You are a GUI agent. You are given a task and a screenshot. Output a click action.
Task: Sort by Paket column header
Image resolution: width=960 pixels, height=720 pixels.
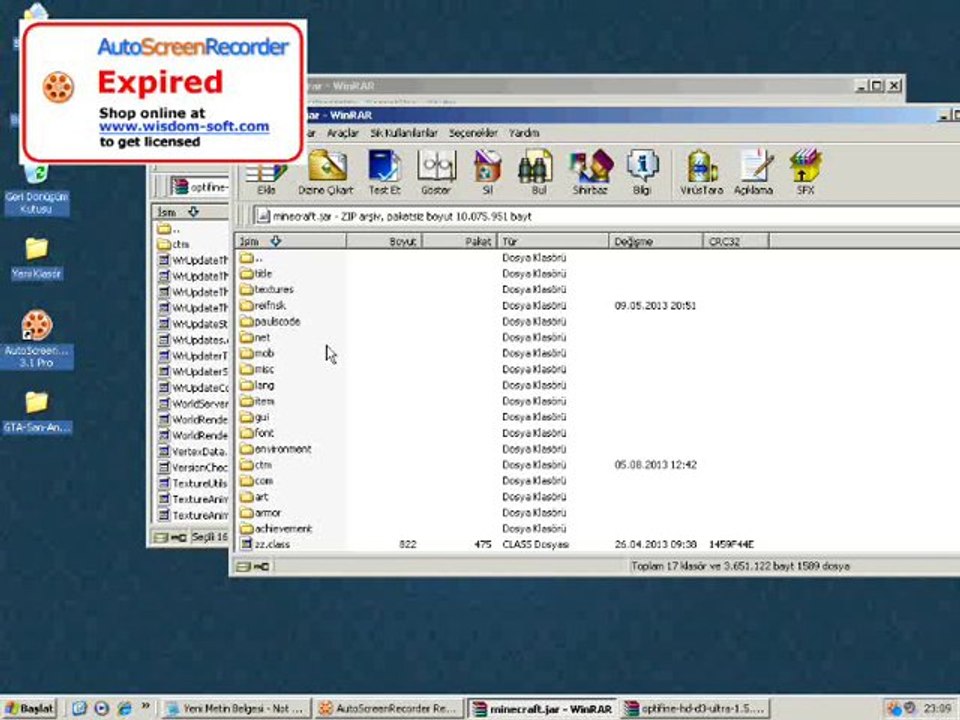tap(459, 241)
